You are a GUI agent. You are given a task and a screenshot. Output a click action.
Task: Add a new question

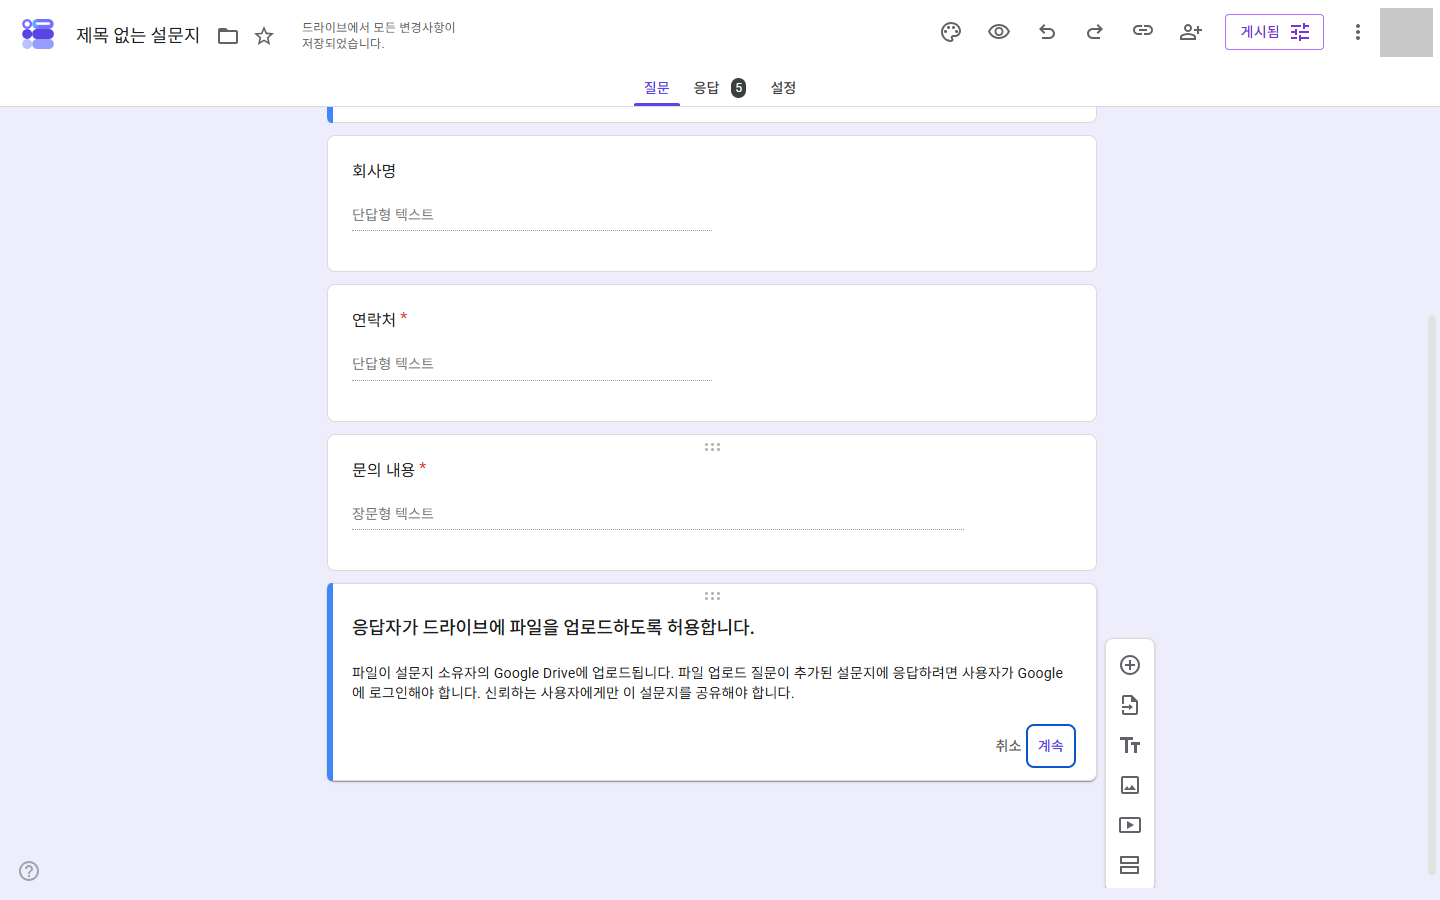(1130, 665)
